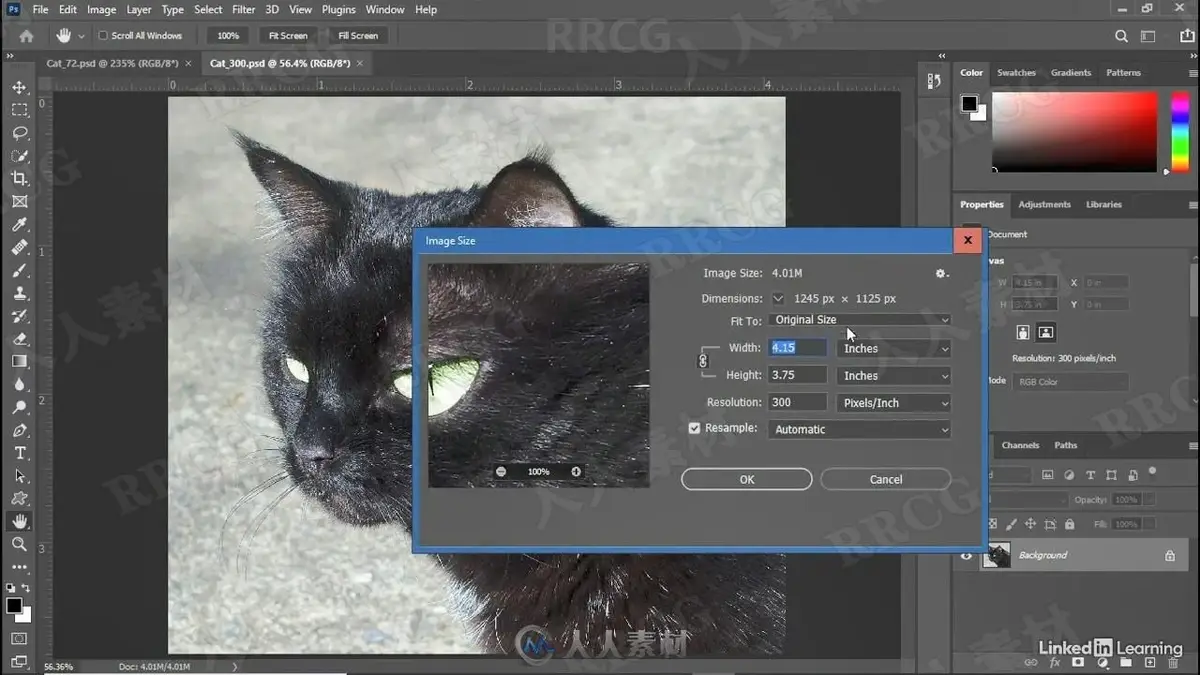
Task: Click the Width value field 4.15
Action: tap(797, 348)
